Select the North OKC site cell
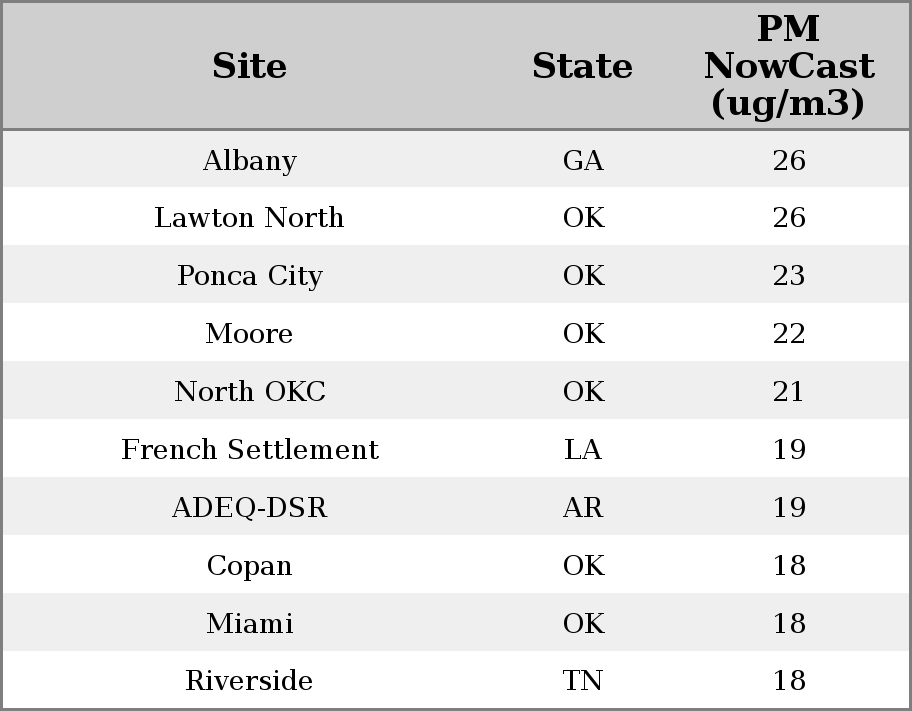This screenshot has height=711, width=912. tap(250, 392)
